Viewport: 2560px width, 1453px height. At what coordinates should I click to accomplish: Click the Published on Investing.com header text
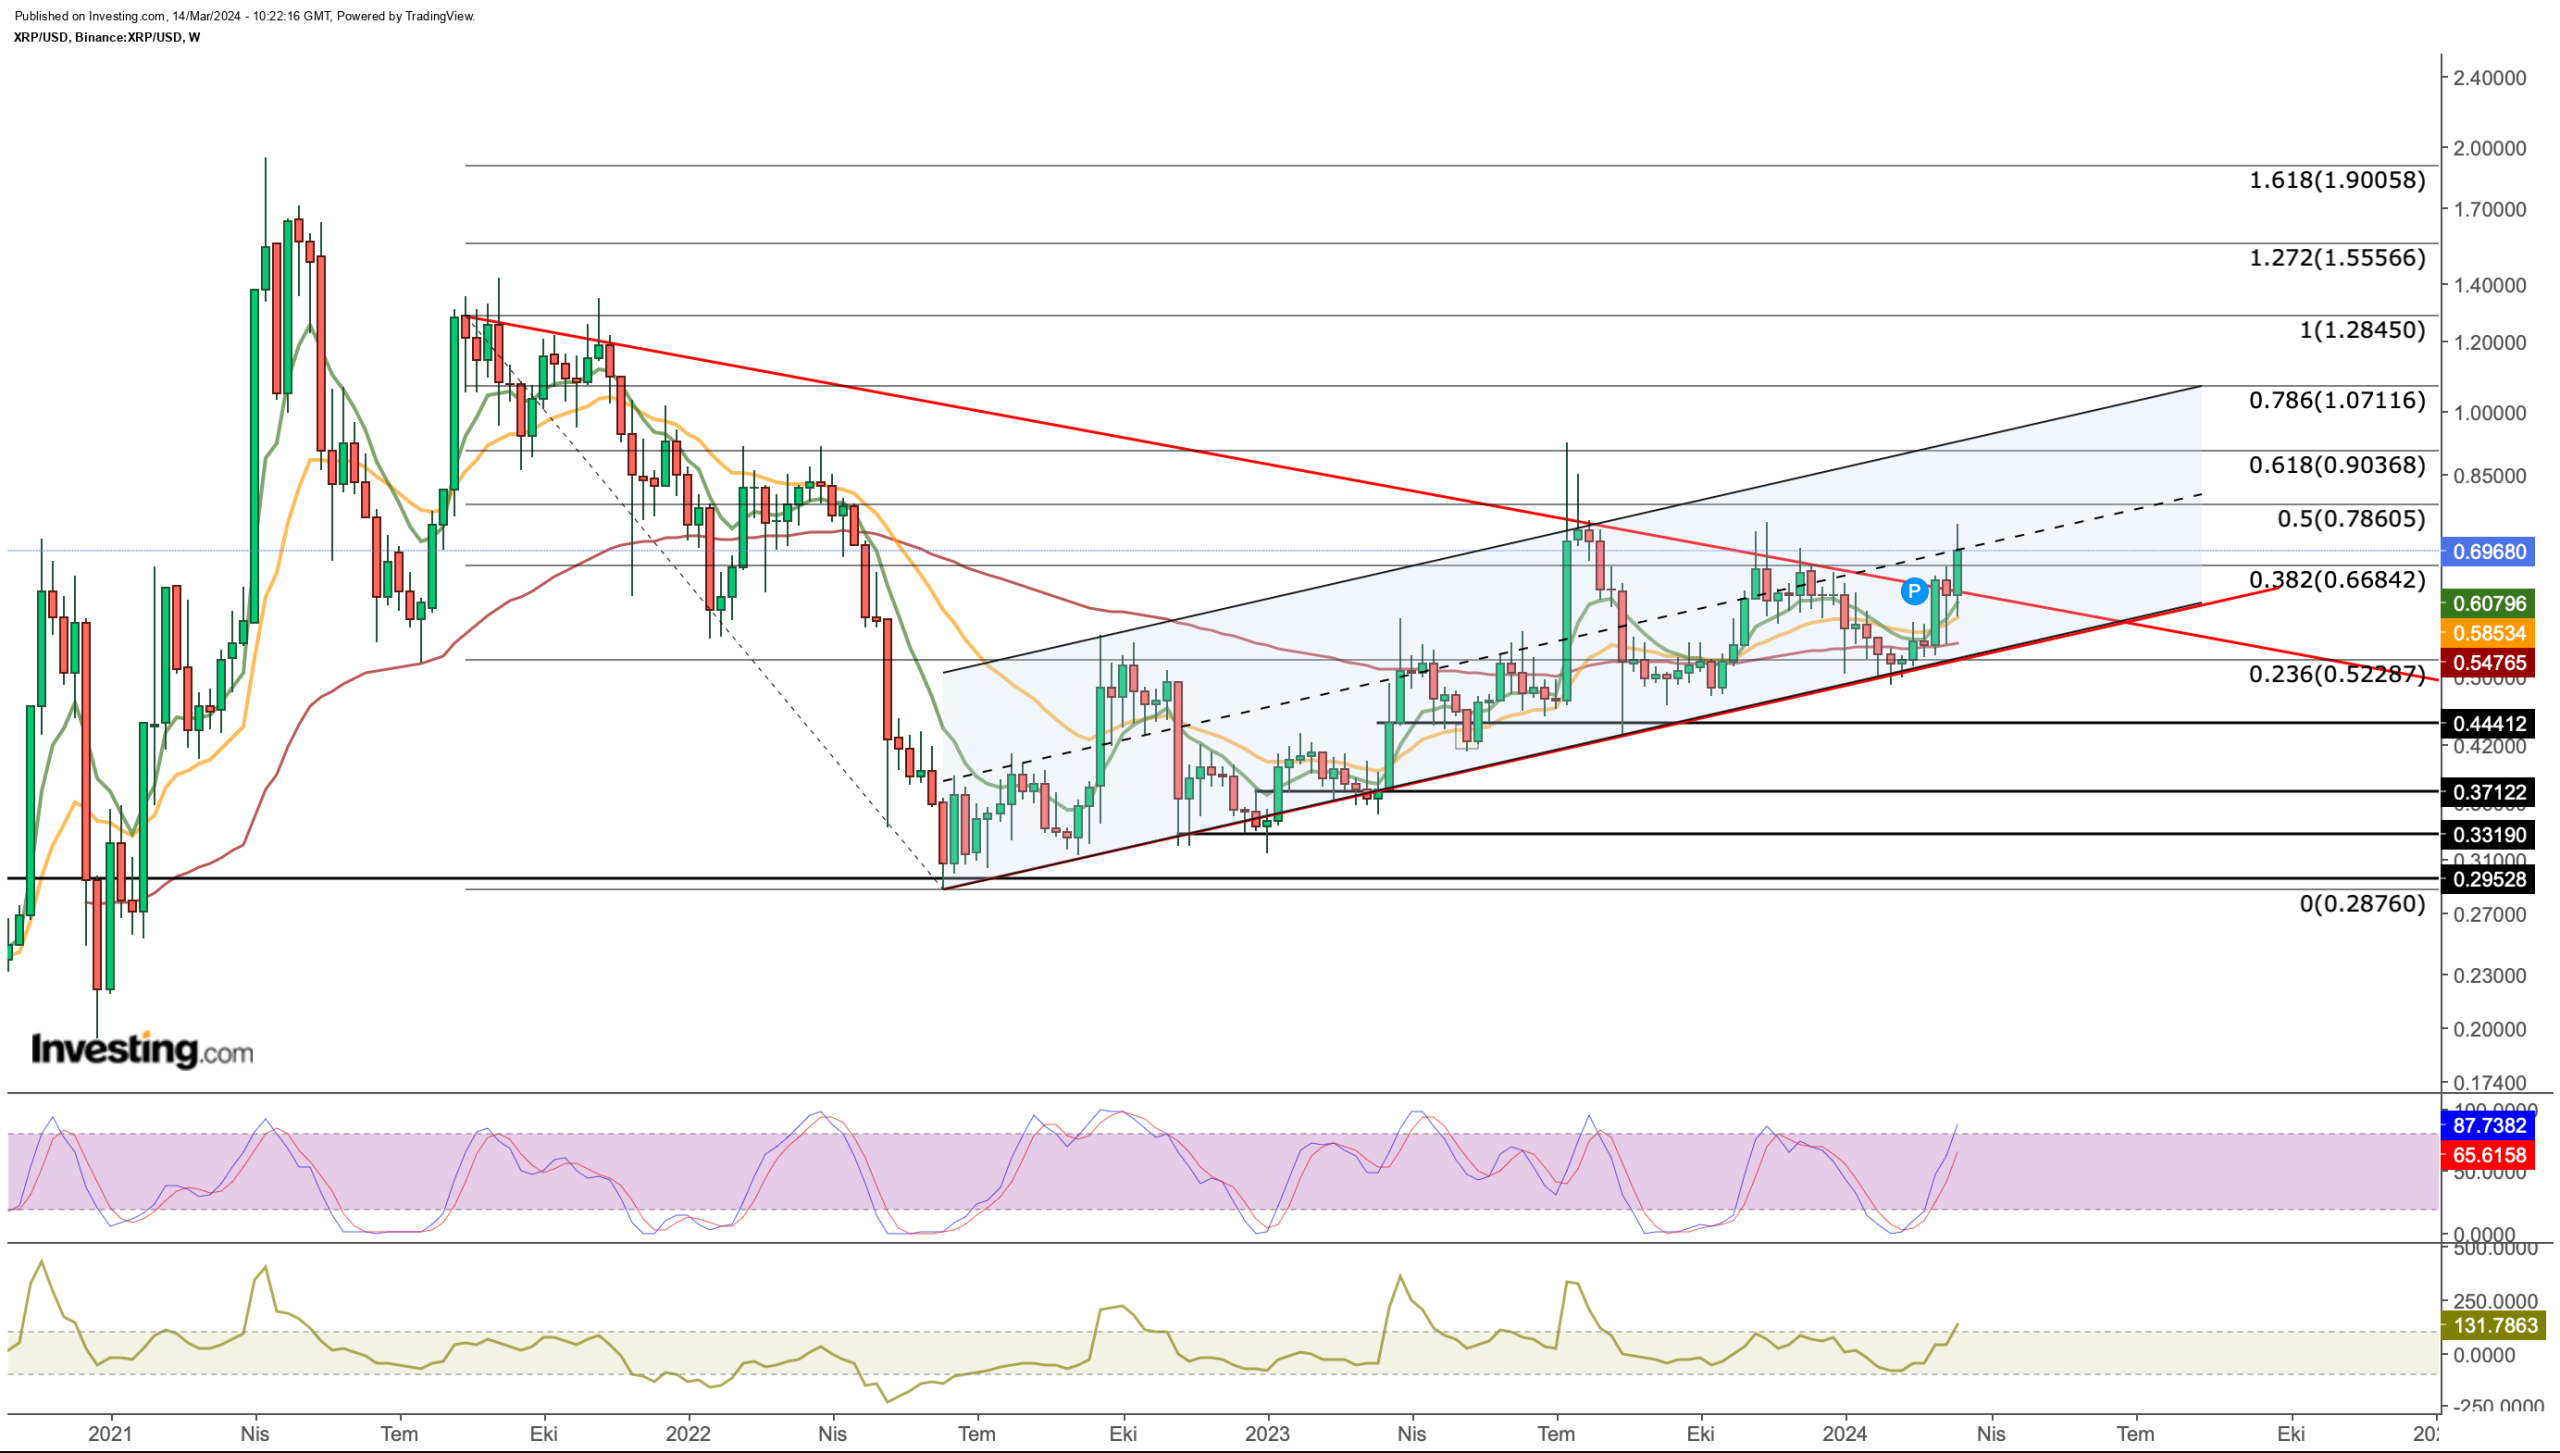[245, 16]
